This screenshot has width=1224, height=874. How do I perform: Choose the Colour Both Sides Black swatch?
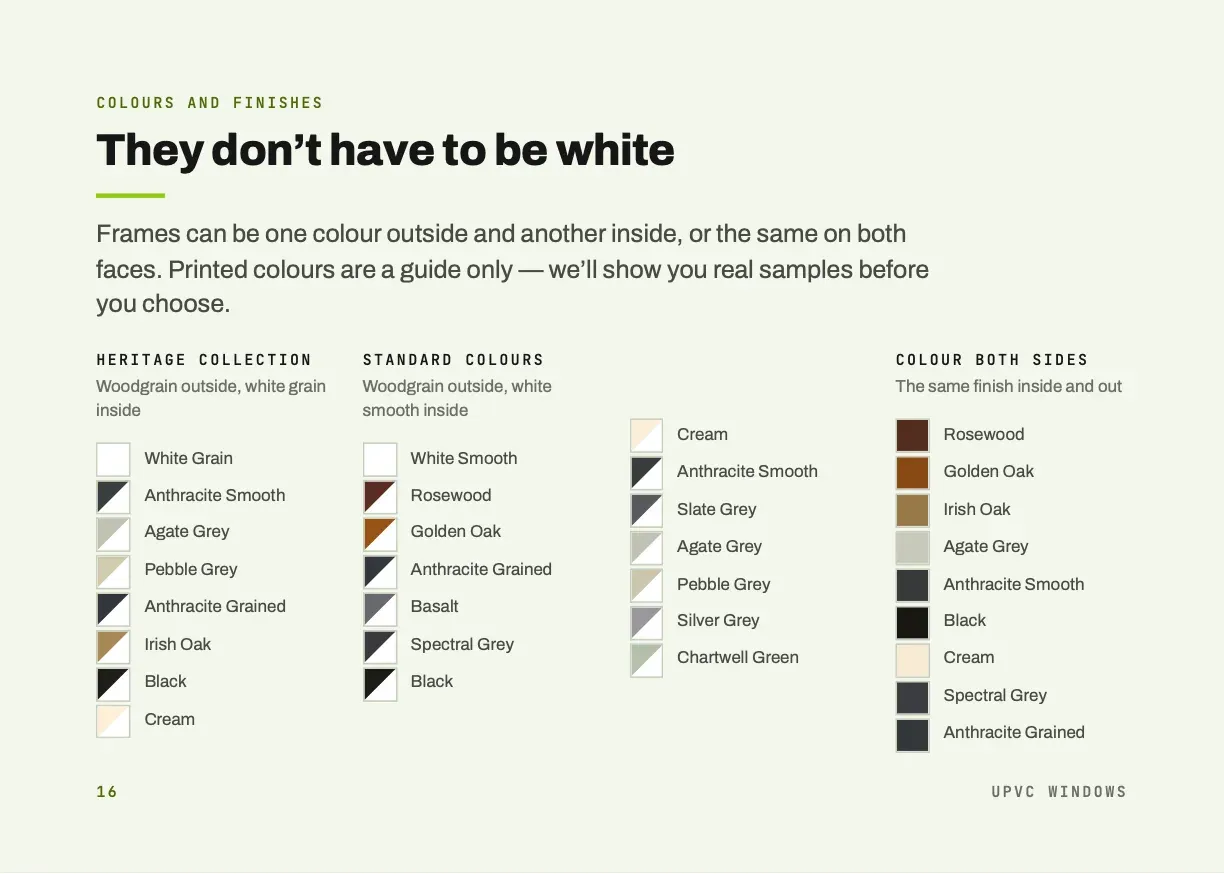pos(913,621)
